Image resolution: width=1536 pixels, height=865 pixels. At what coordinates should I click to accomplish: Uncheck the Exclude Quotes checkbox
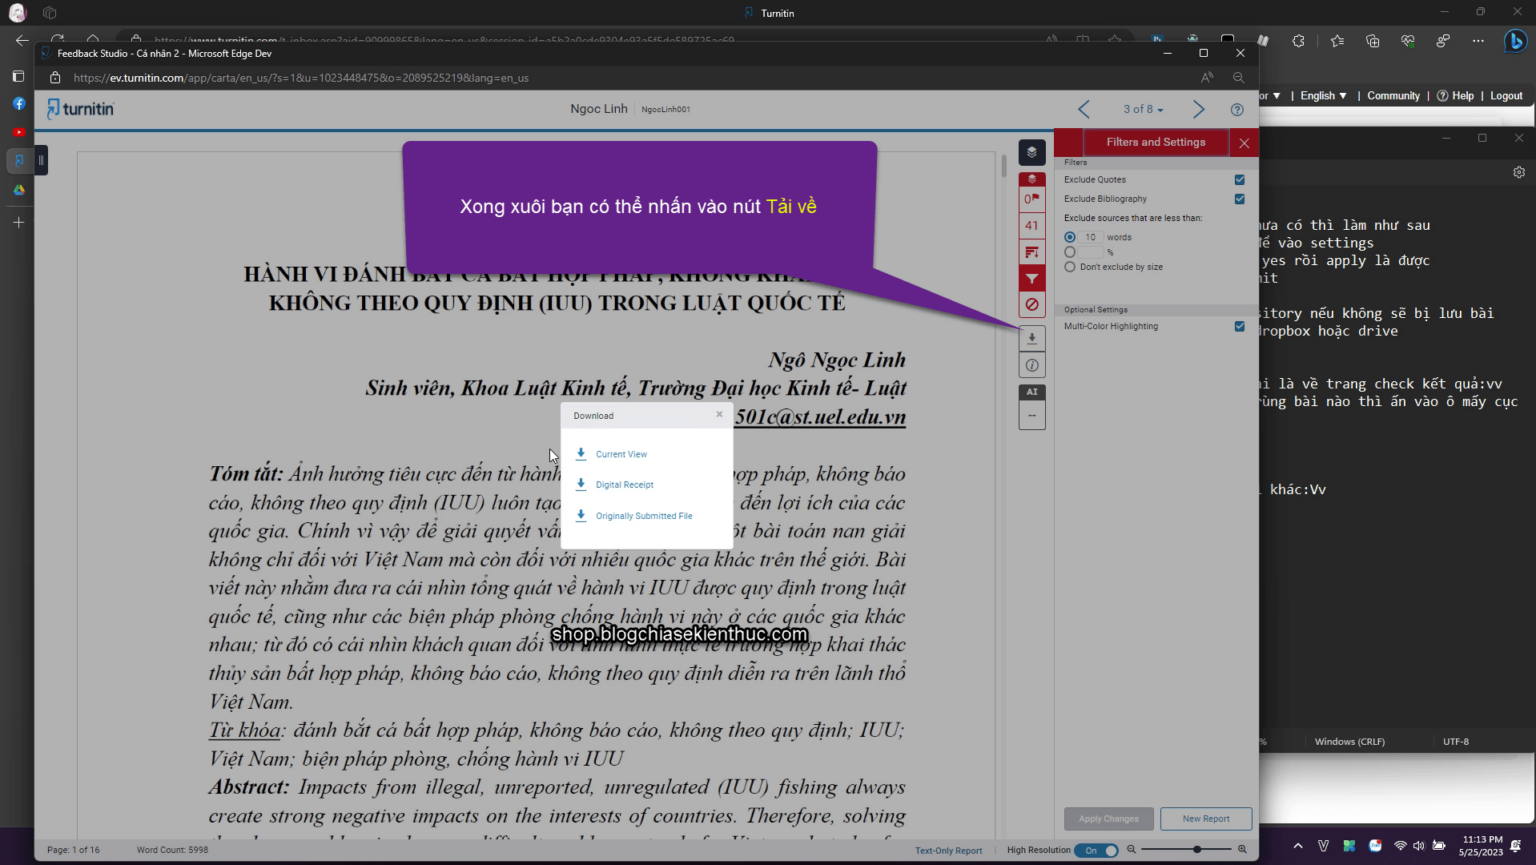(x=1239, y=180)
